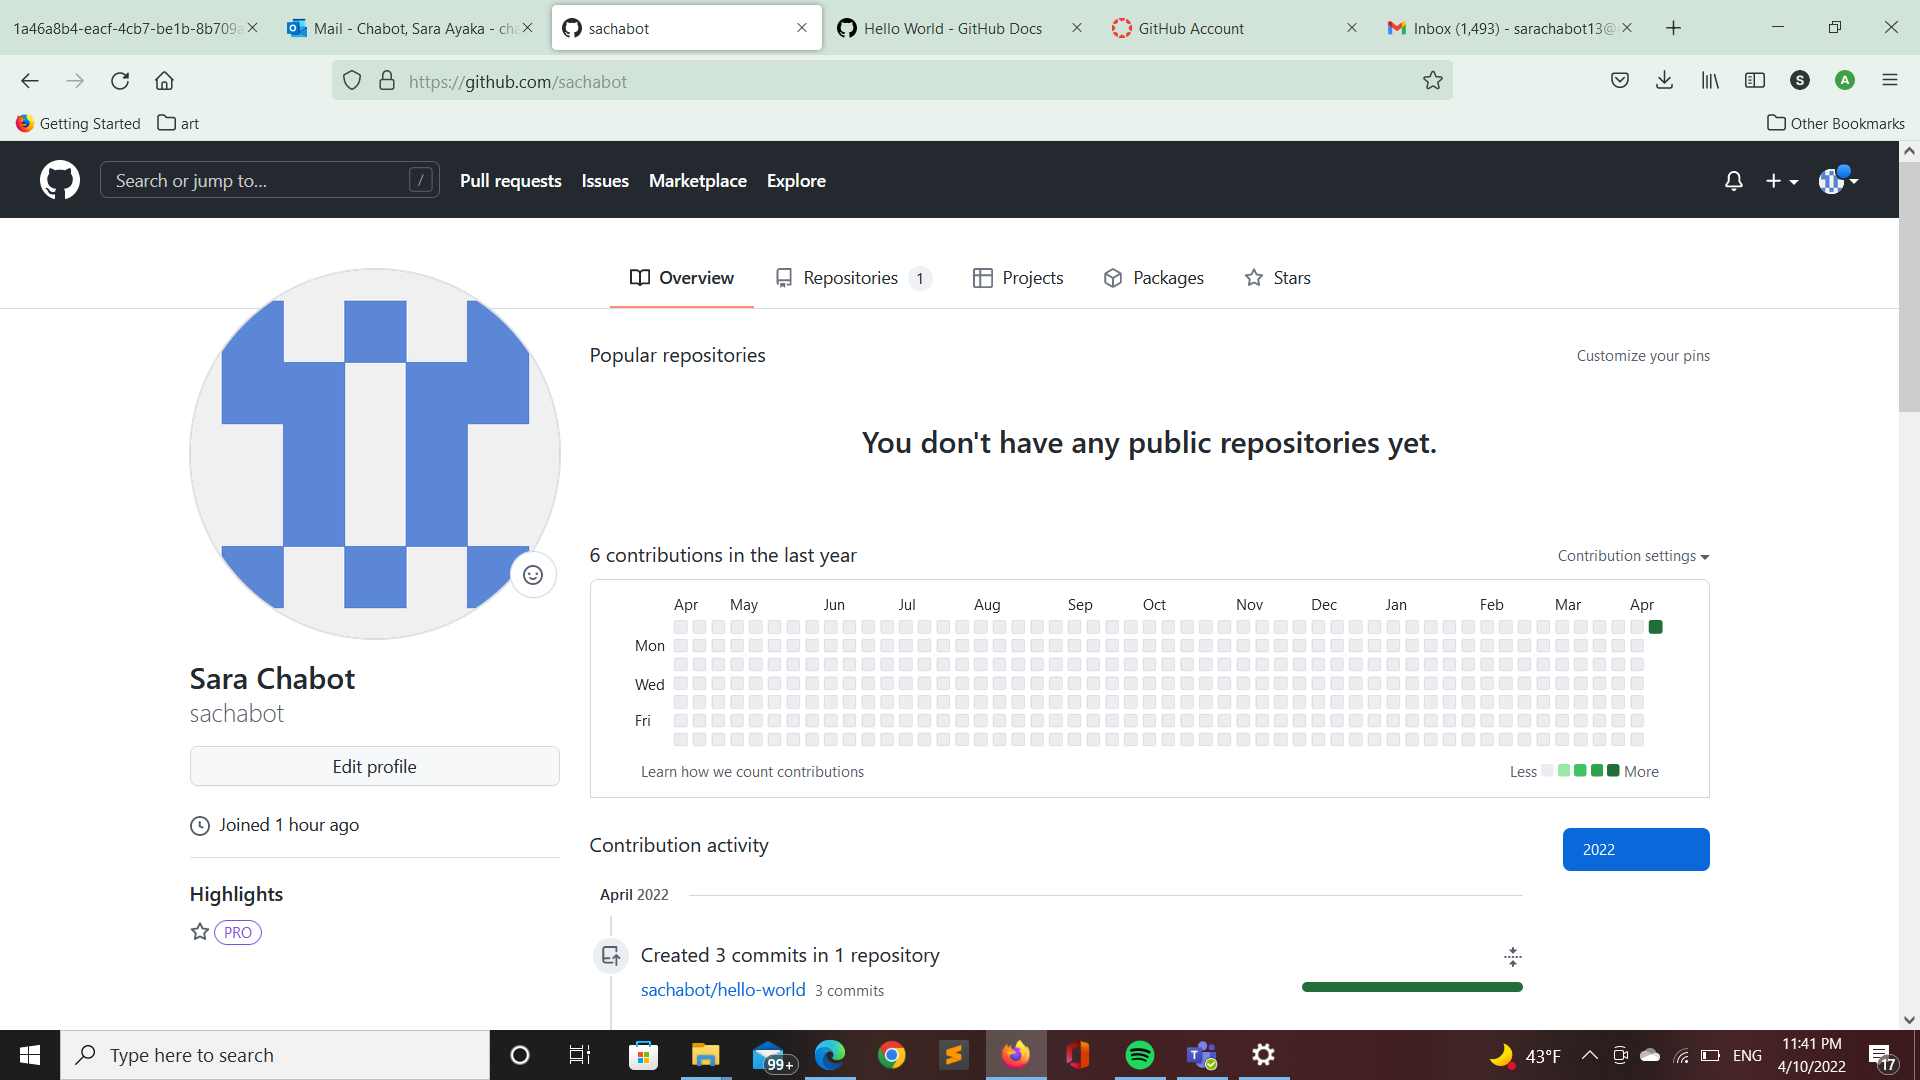Open the Stars tab
The image size is (1920, 1080).
(1277, 278)
